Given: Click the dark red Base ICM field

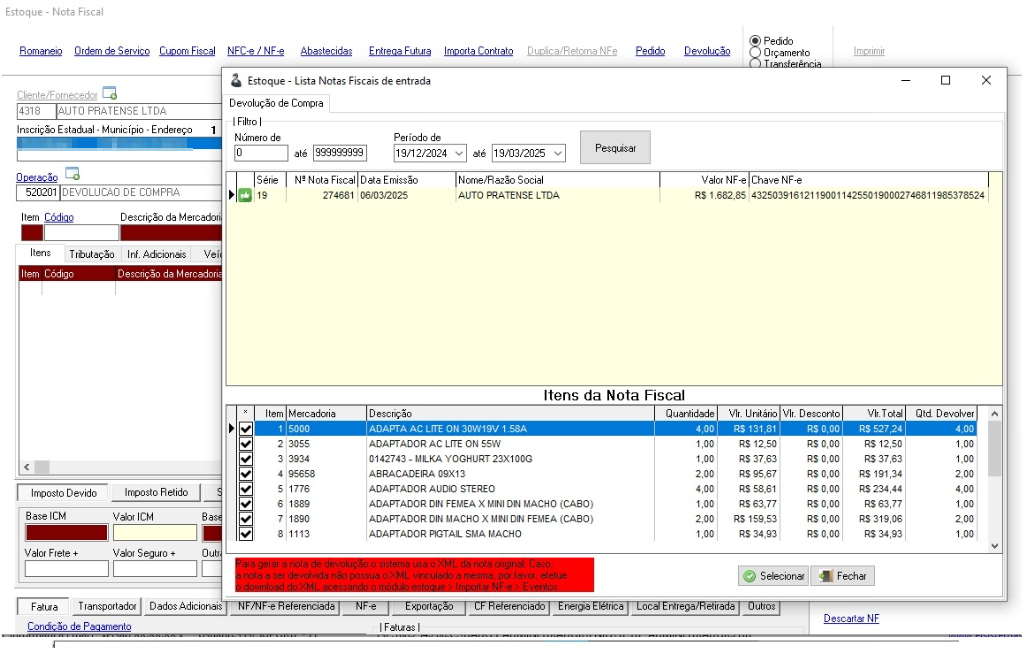Looking at the screenshot, I should (x=66, y=533).
